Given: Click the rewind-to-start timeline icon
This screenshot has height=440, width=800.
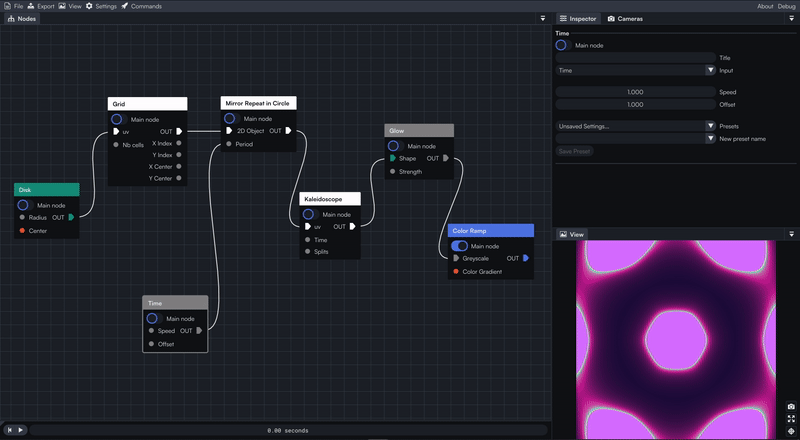Looking at the screenshot, I should [9, 430].
